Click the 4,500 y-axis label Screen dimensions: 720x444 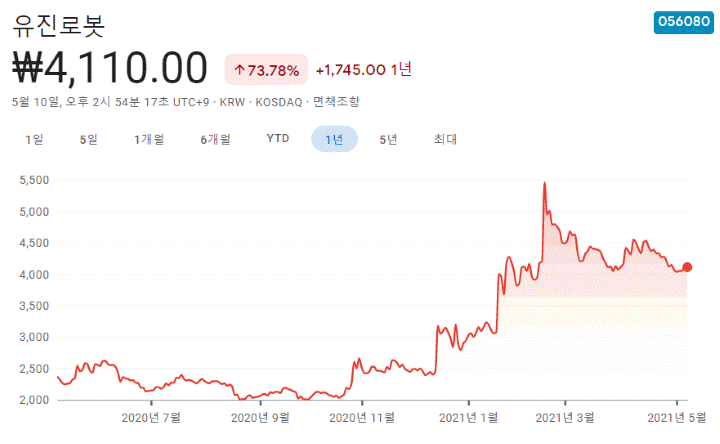tap(34, 243)
